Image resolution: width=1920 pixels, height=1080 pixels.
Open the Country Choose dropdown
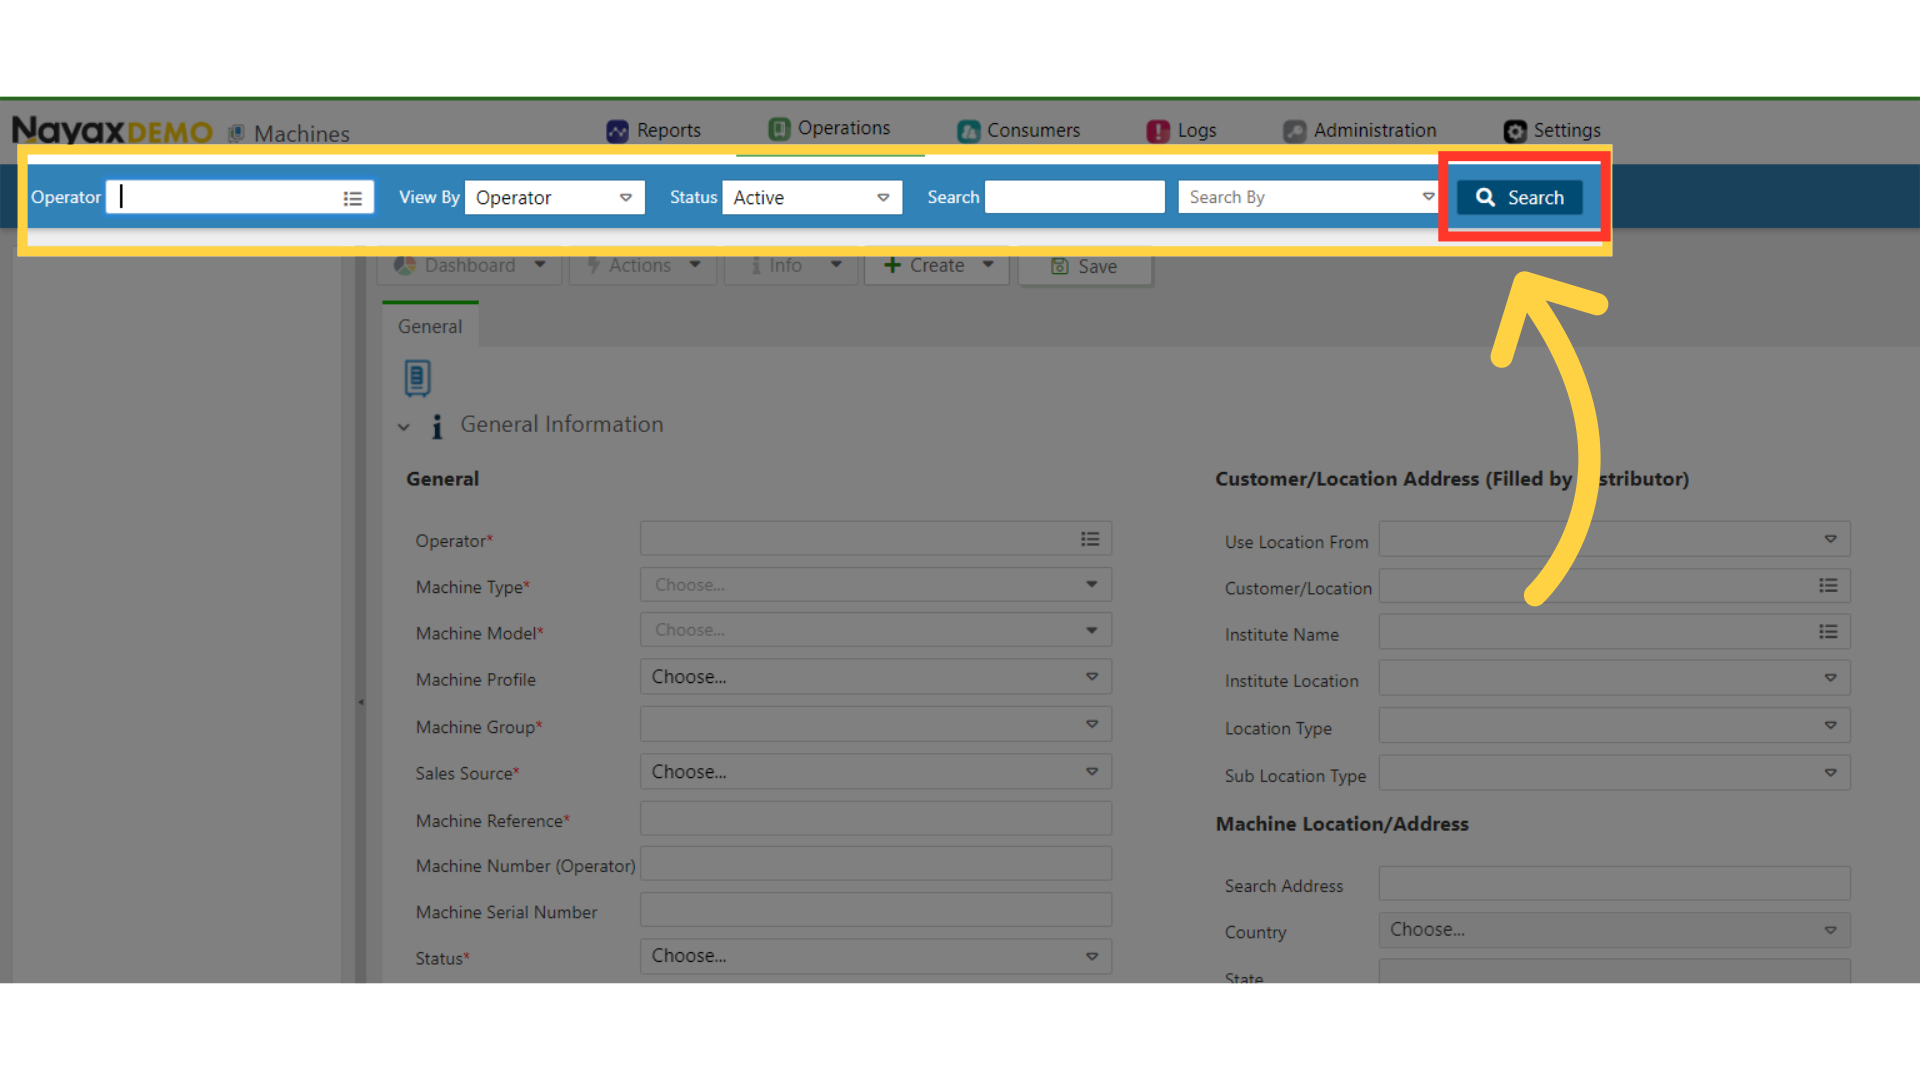[1615, 930]
